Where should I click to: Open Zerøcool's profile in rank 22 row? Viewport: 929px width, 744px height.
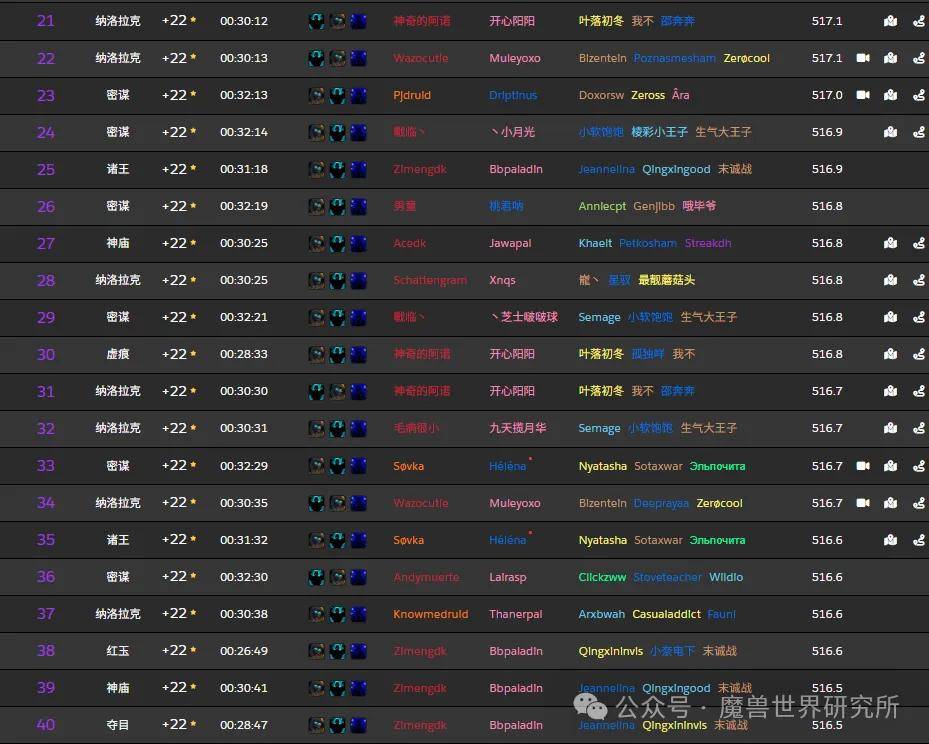[747, 58]
